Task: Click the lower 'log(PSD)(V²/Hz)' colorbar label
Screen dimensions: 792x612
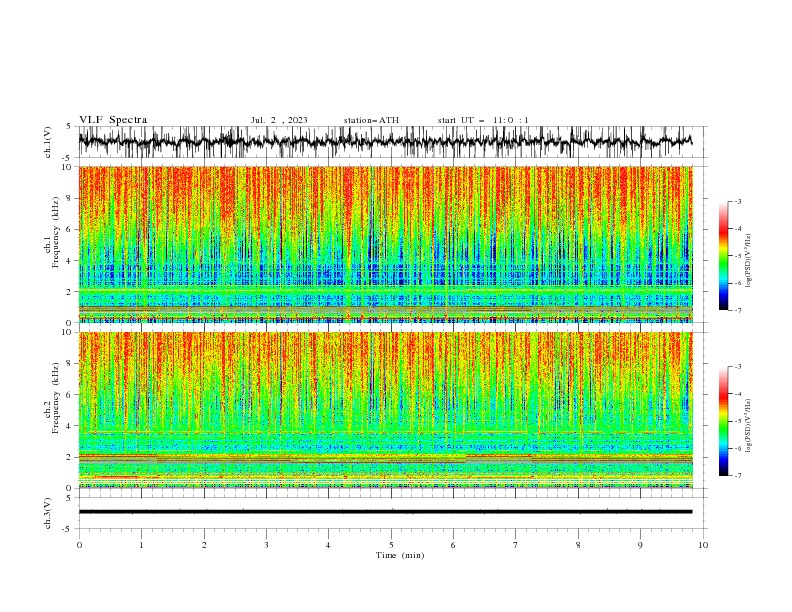Action: point(748,426)
